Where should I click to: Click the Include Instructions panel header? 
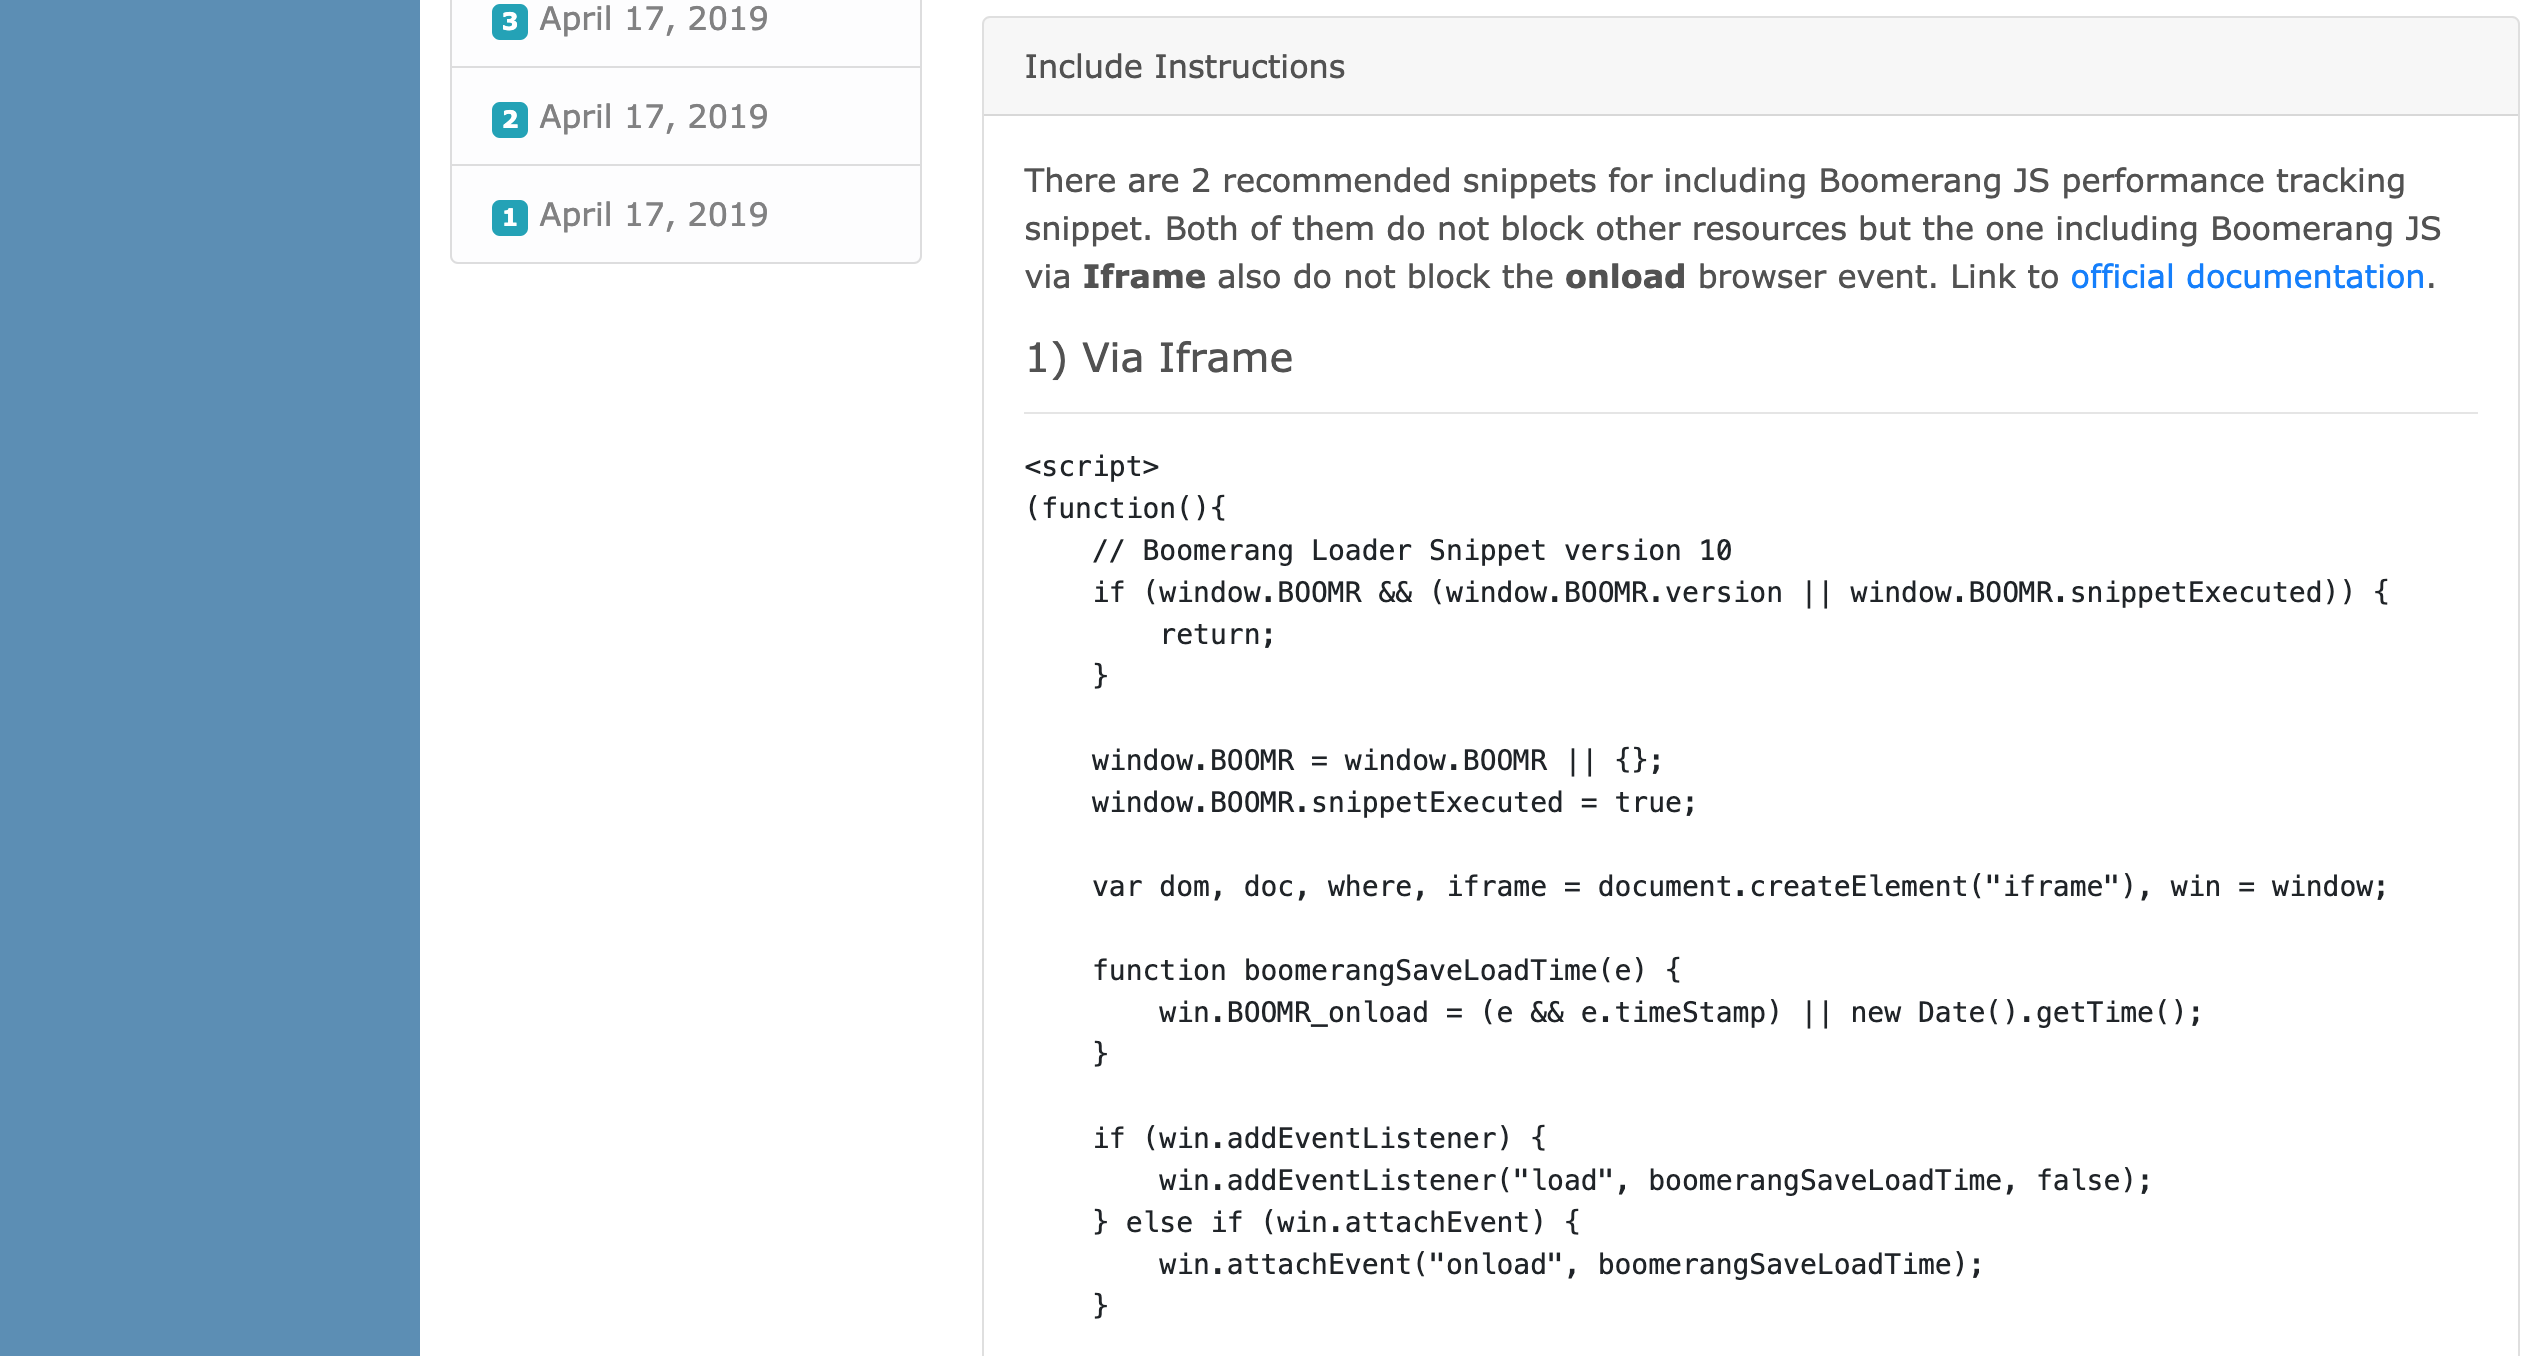pyautogui.click(x=1184, y=66)
